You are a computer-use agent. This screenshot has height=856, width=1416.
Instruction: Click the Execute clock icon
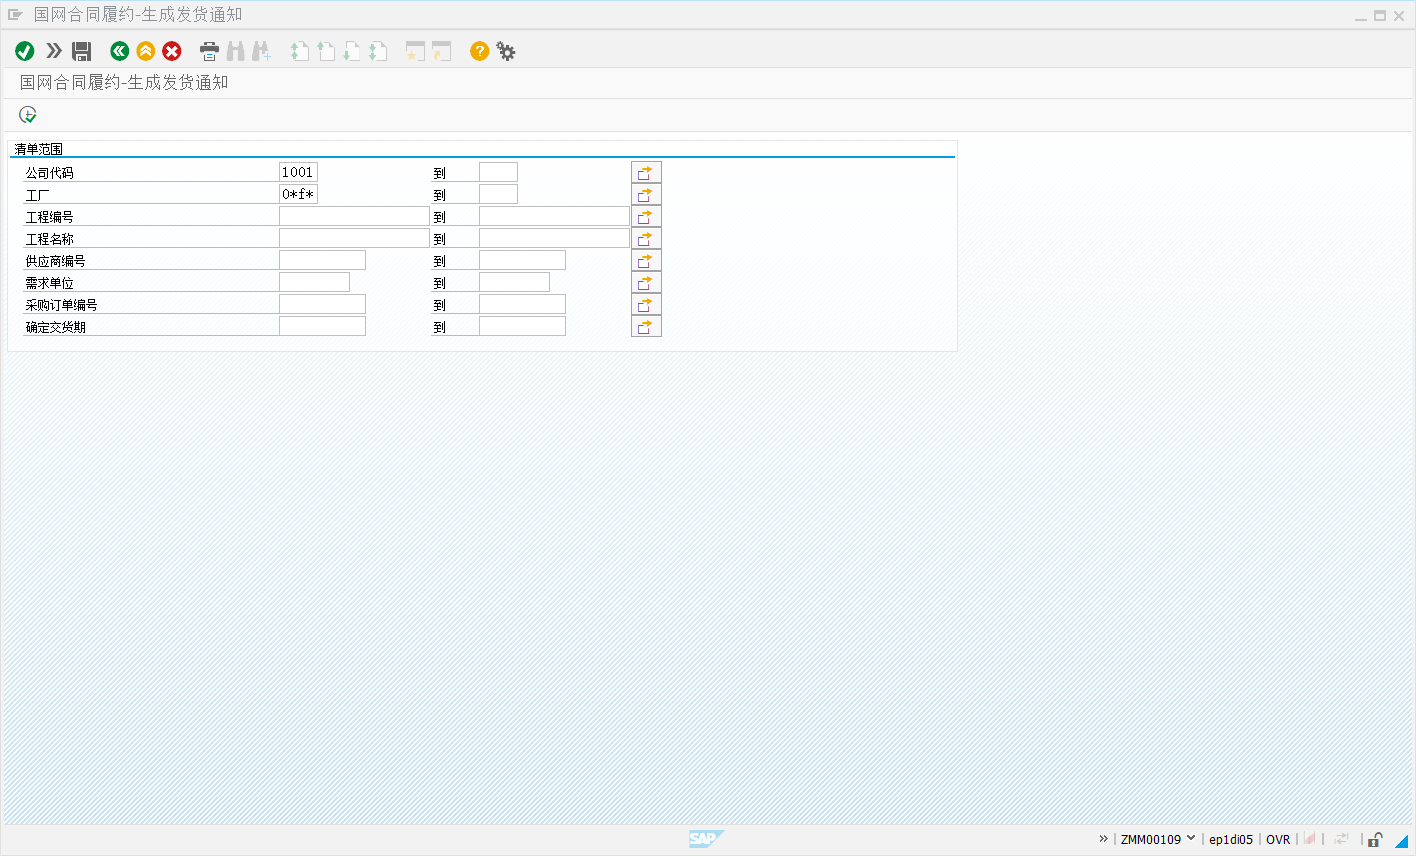coord(28,115)
